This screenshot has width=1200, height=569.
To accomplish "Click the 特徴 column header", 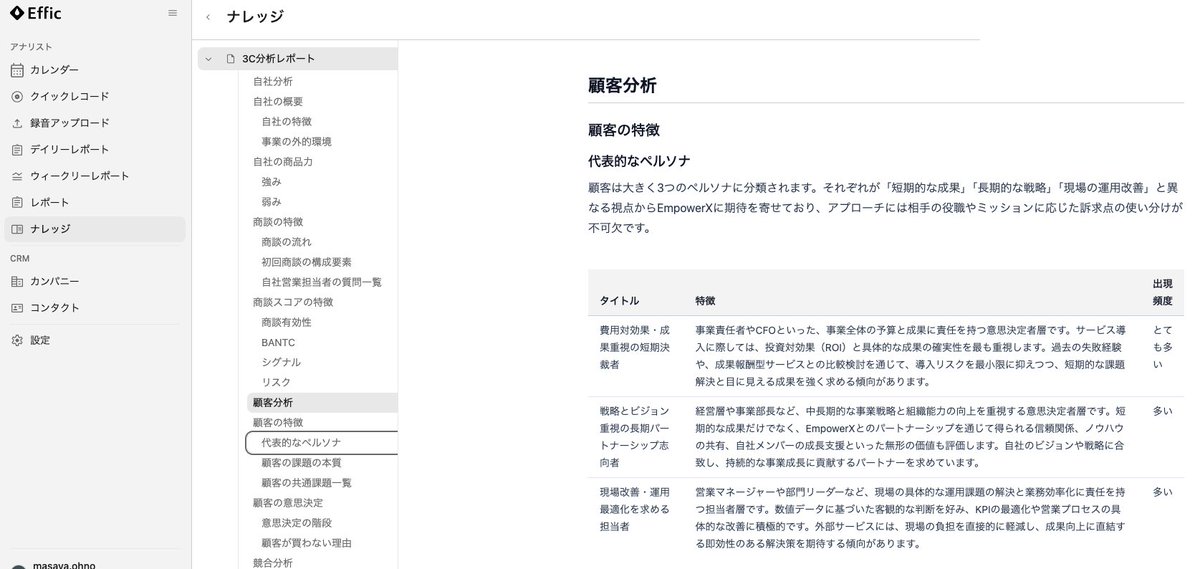I will pos(705,300).
